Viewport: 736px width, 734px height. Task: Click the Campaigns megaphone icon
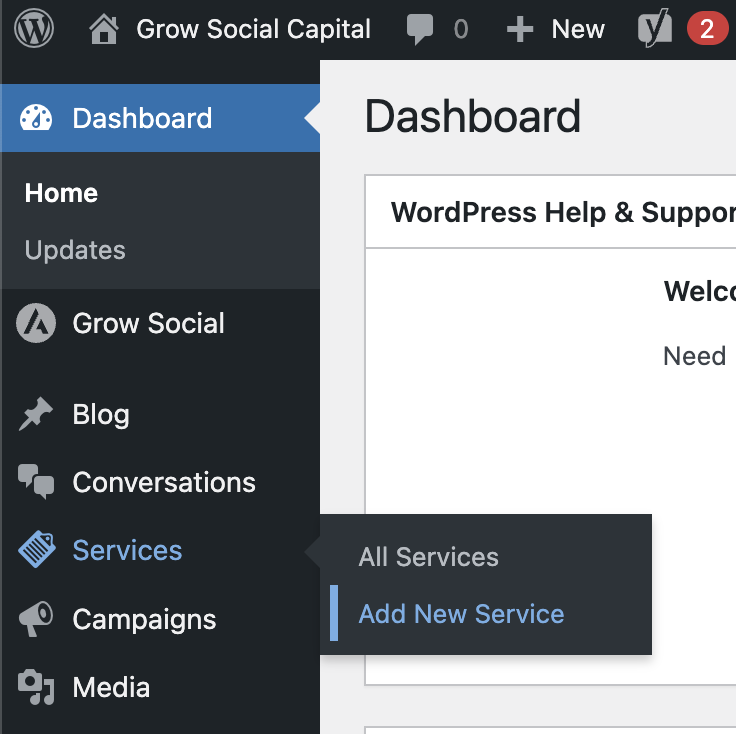[x=36, y=619]
